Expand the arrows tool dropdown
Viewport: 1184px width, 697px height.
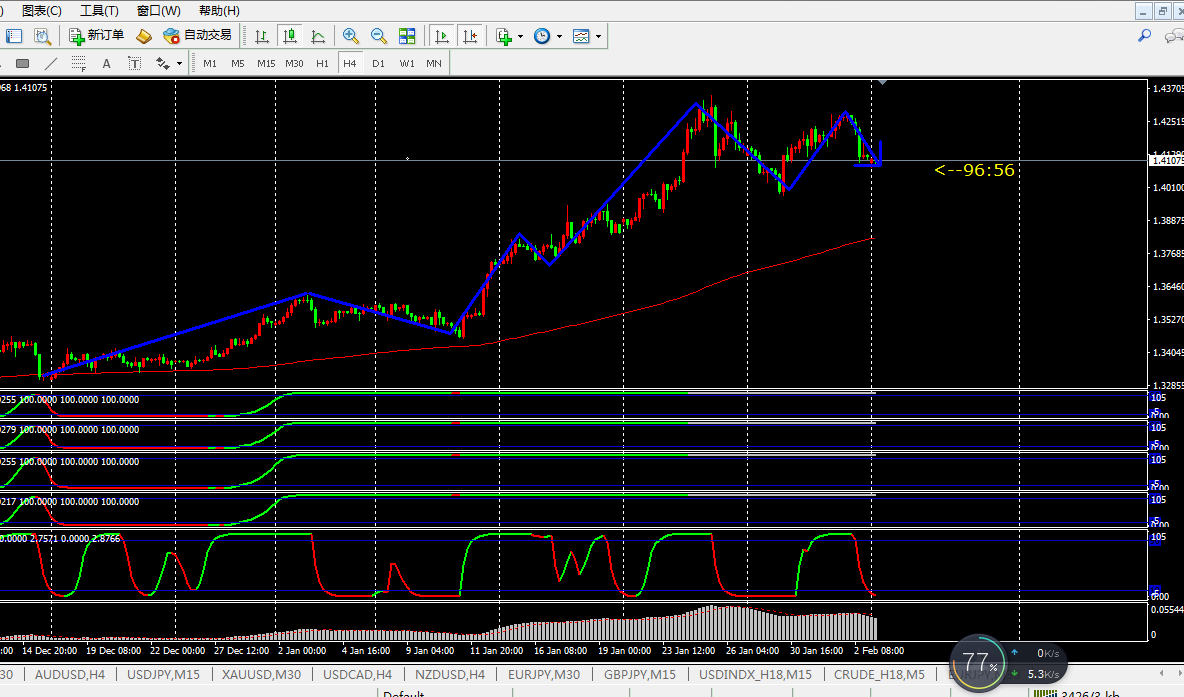[x=180, y=64]
